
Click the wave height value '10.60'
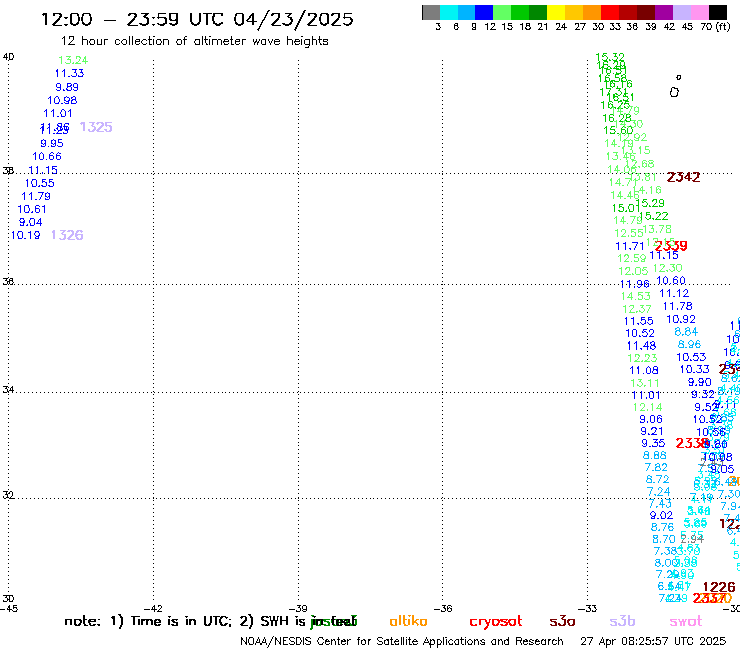point(671,280)
